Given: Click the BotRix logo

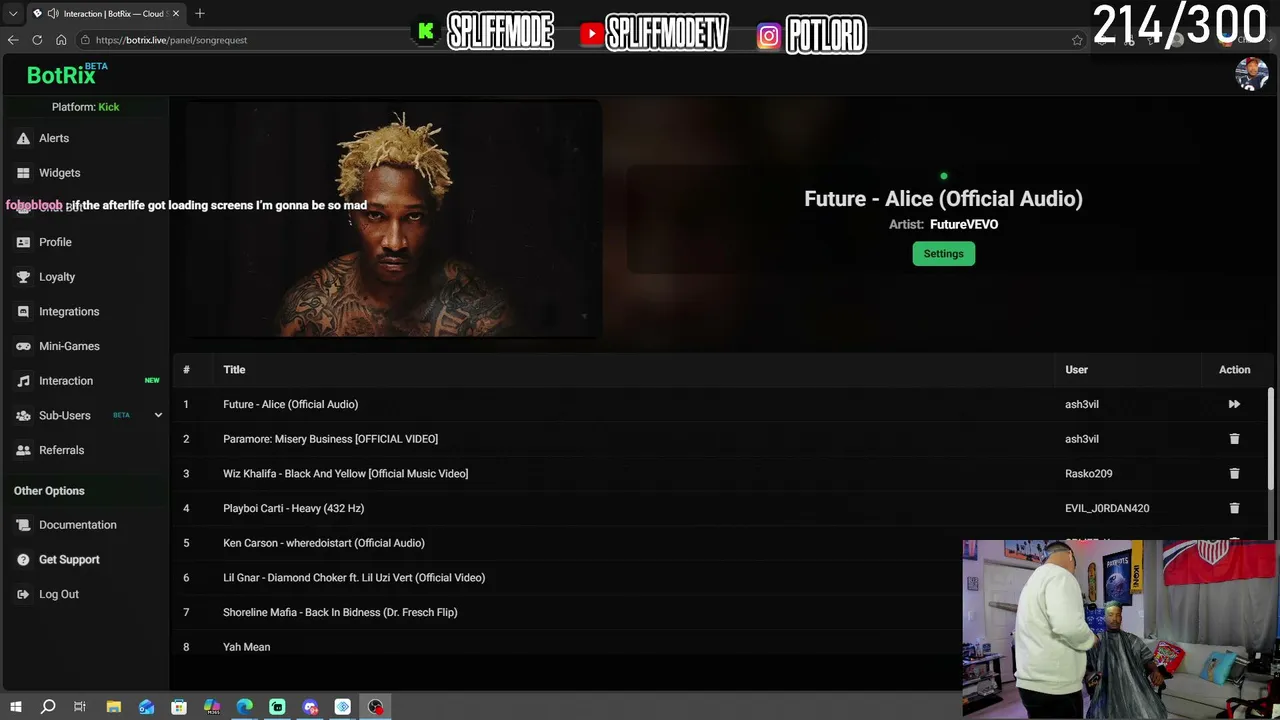Looking at the screenshot, I should click(61, 75).
